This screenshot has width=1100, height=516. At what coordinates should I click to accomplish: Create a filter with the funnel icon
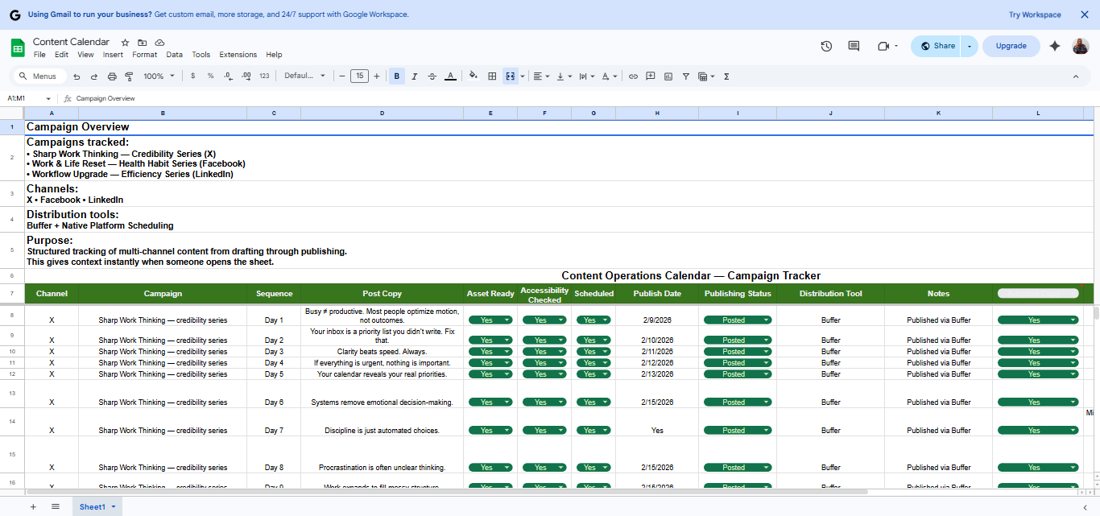point(685,76)
